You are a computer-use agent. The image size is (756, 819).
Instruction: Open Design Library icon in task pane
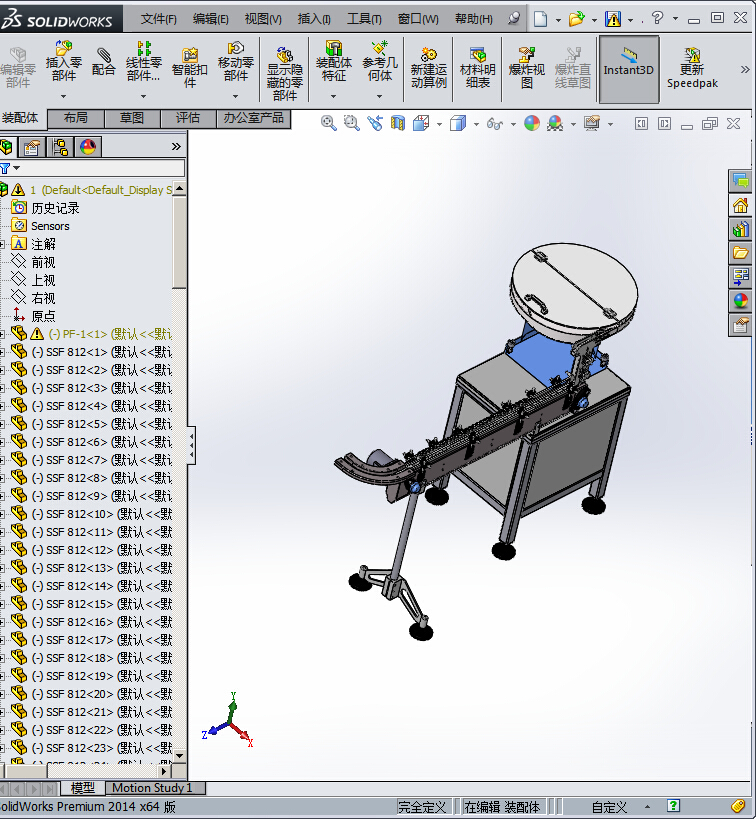tap(740, 229)
